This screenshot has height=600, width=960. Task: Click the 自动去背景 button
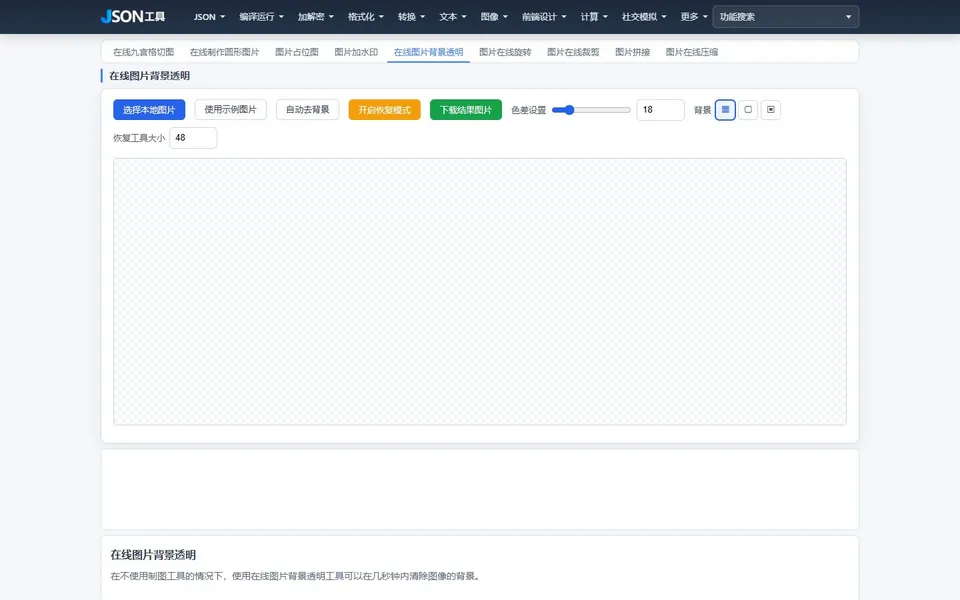[308, 110]
